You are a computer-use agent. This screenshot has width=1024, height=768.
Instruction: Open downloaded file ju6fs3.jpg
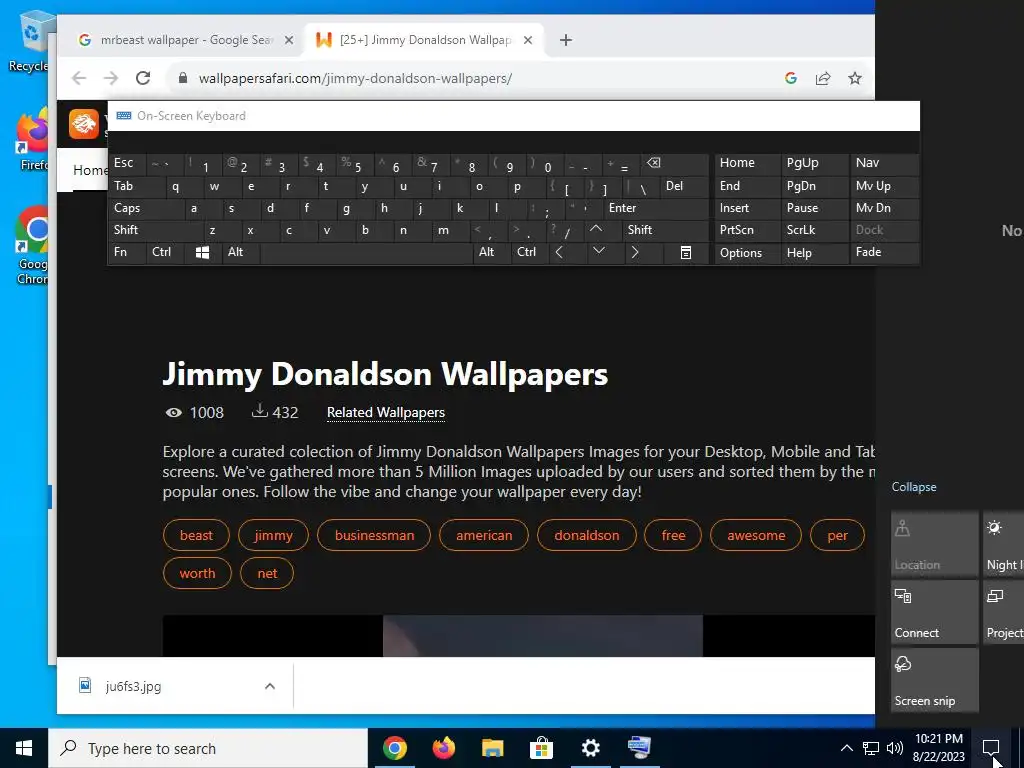(133, 686)
